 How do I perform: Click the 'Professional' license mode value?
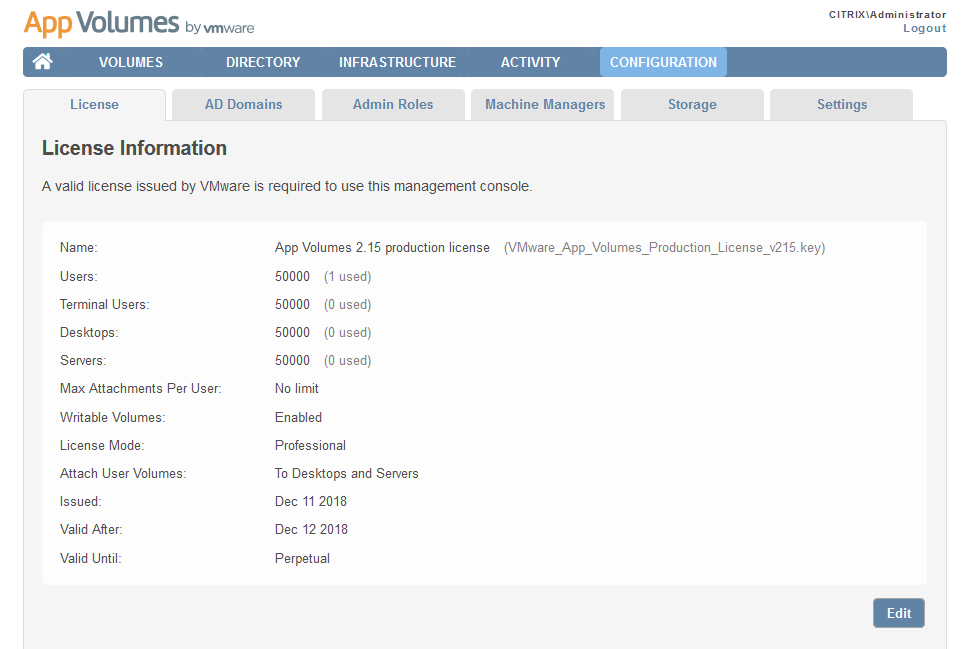[311, 445]
